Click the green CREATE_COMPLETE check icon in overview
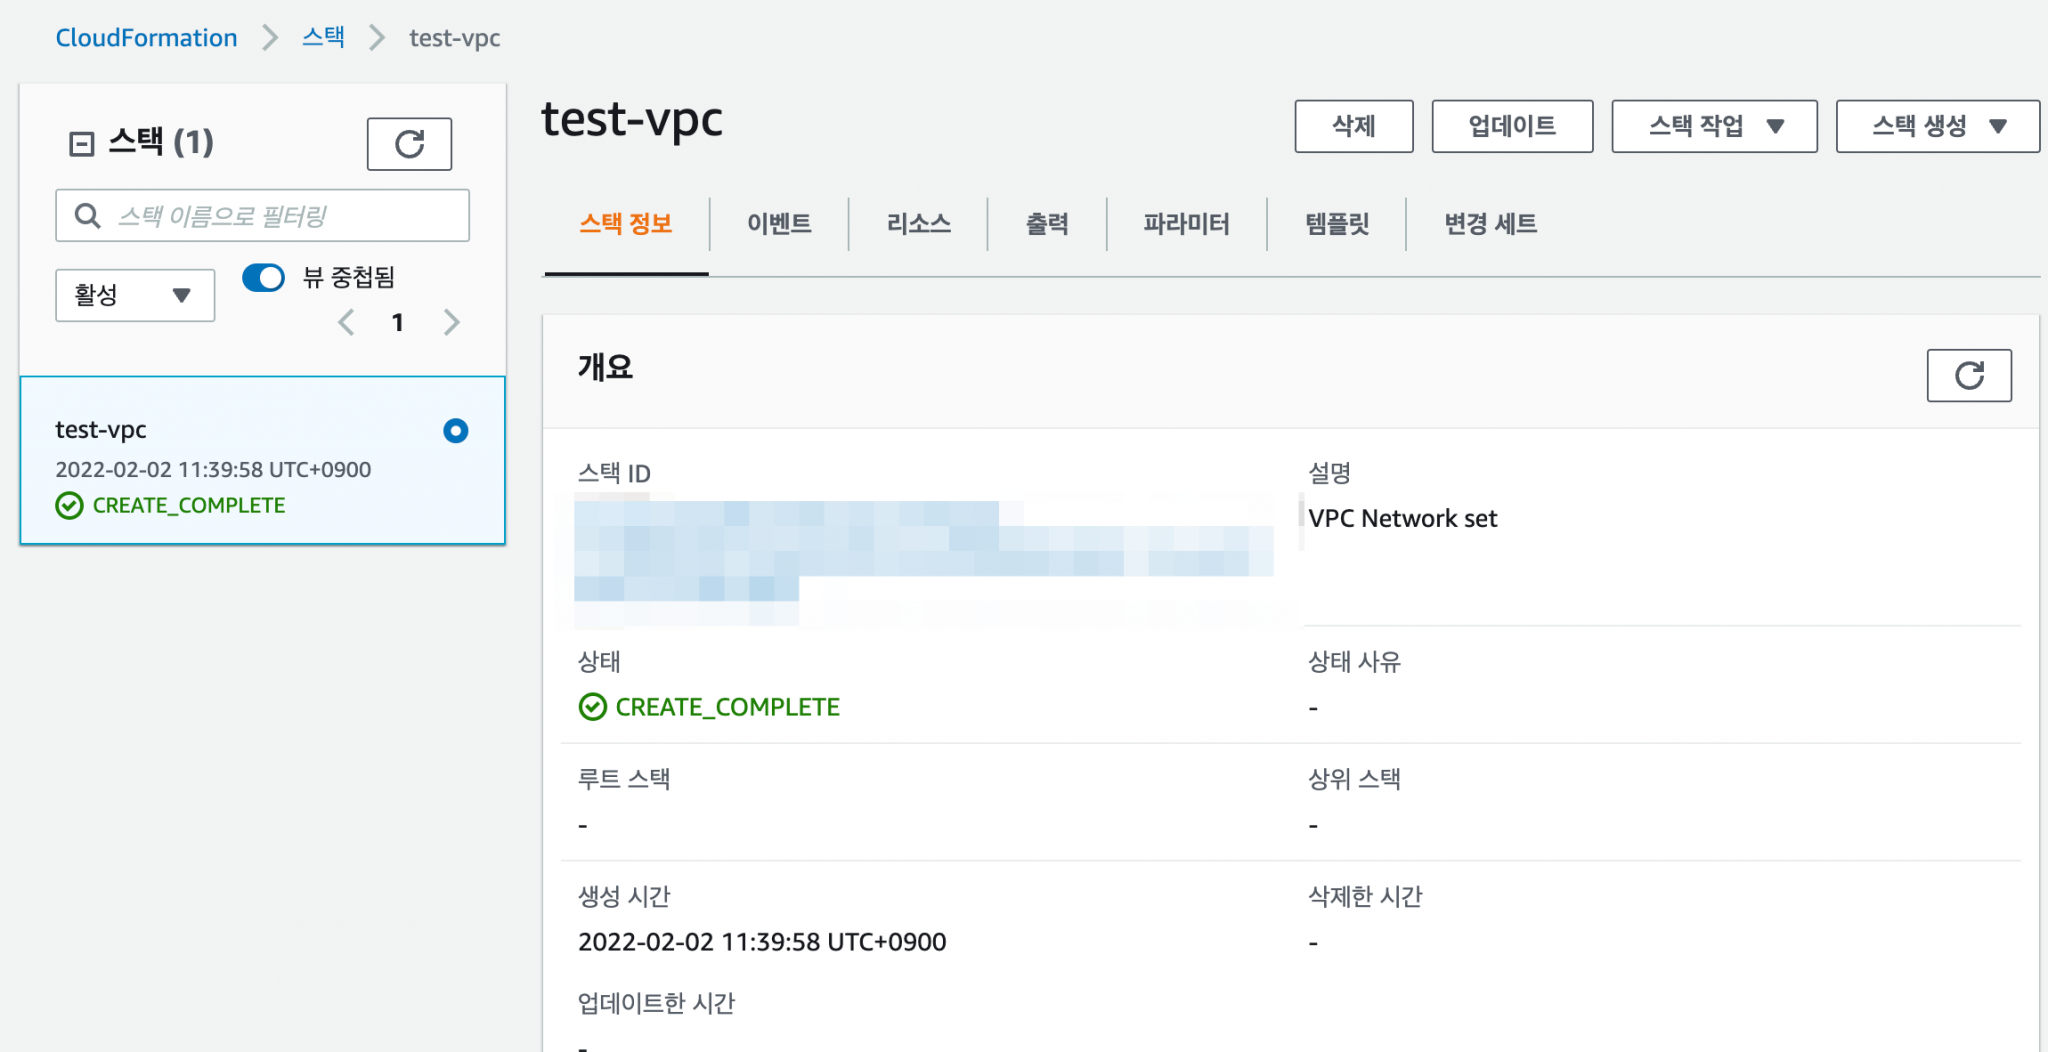2048x1052 pixels. [593, 707]
